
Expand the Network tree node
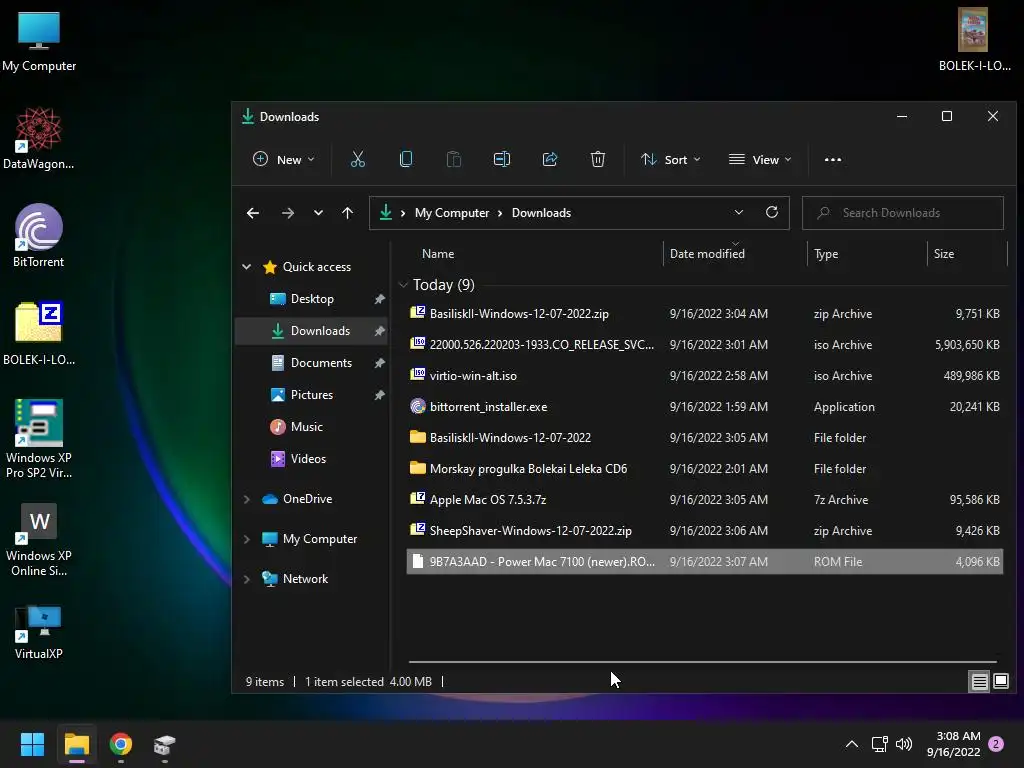pyautogui.click(x=247, y=579)
